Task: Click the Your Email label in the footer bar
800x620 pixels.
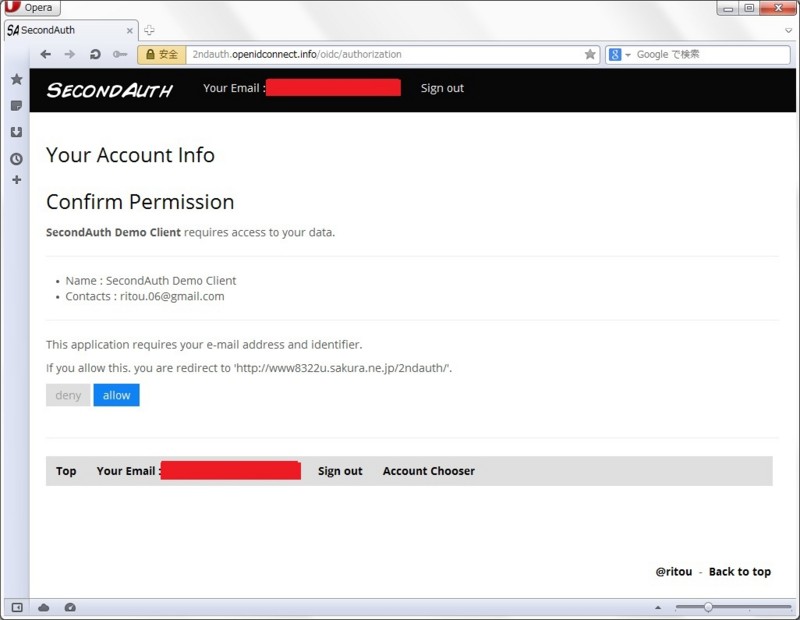Action: pyautogui.click(x=128, y=471)
